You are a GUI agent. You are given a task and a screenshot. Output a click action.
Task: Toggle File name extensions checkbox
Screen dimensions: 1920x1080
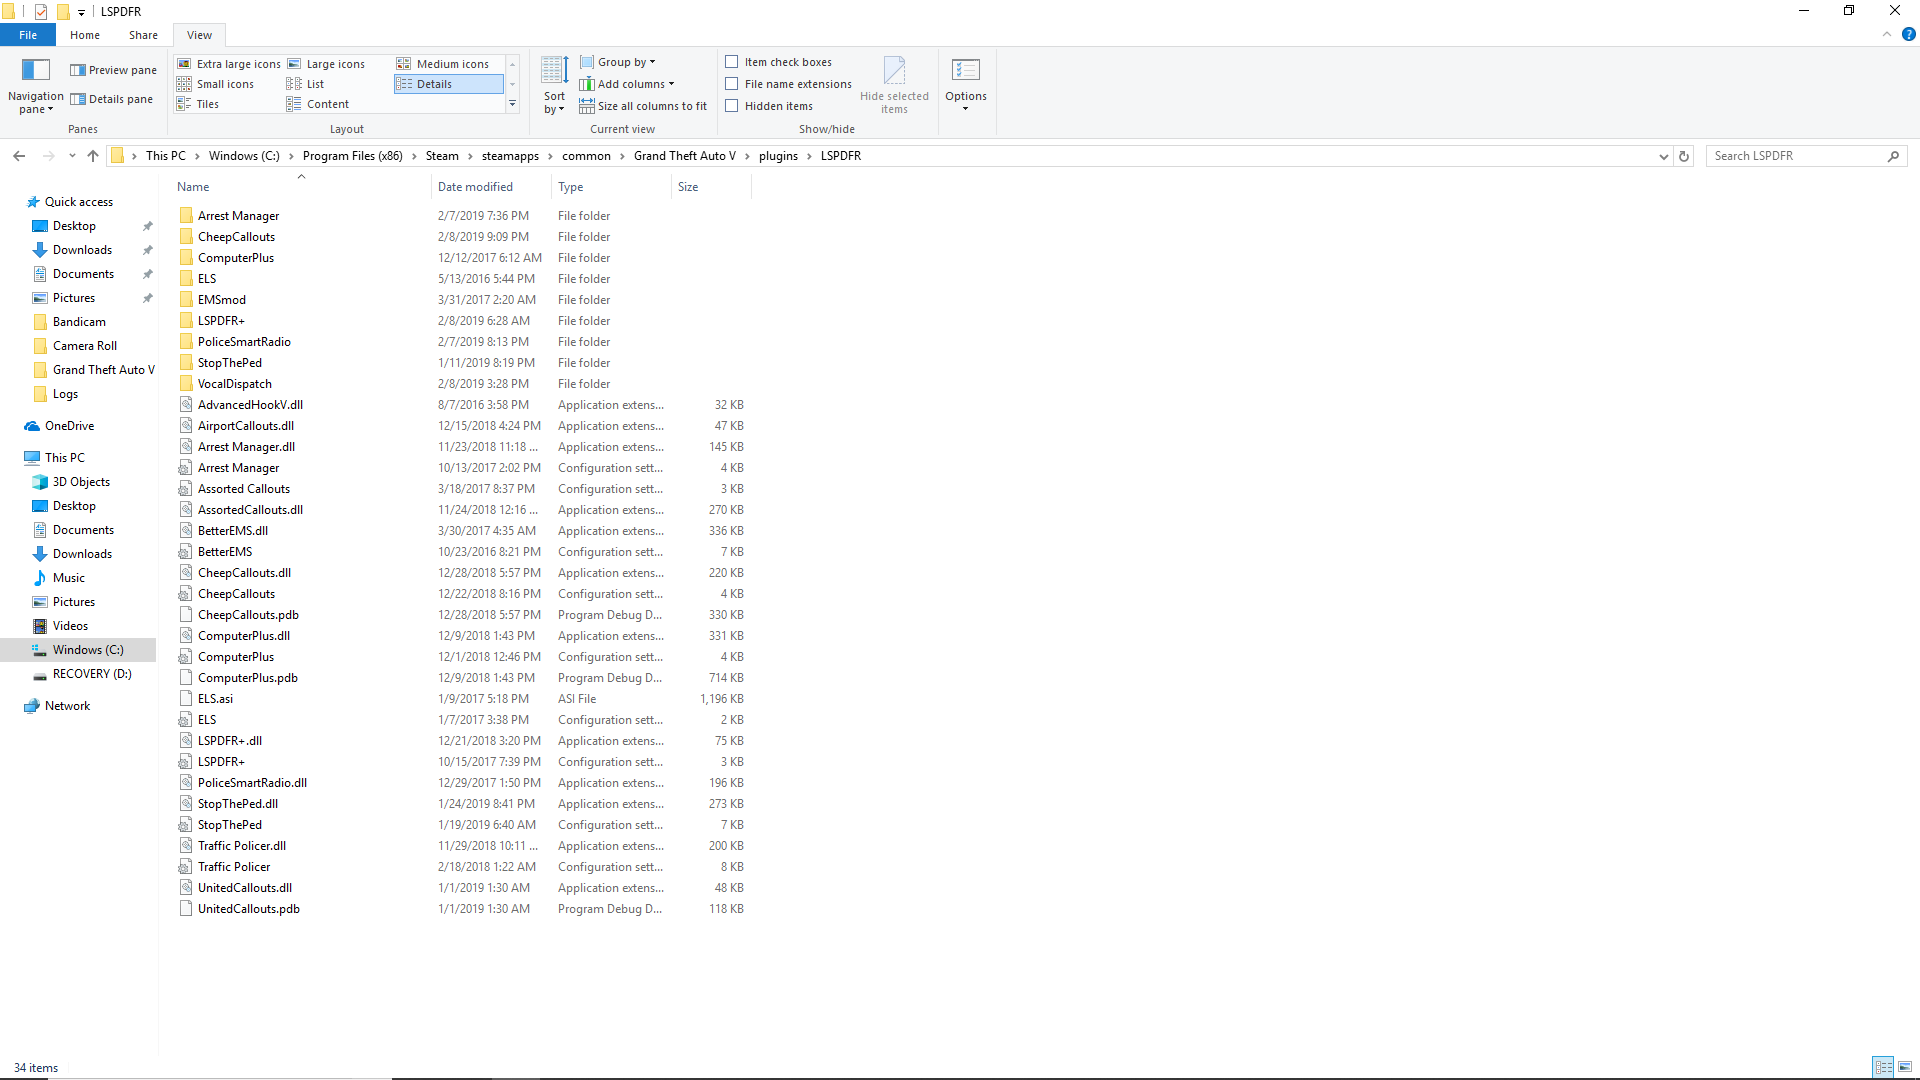pos(732,84)
